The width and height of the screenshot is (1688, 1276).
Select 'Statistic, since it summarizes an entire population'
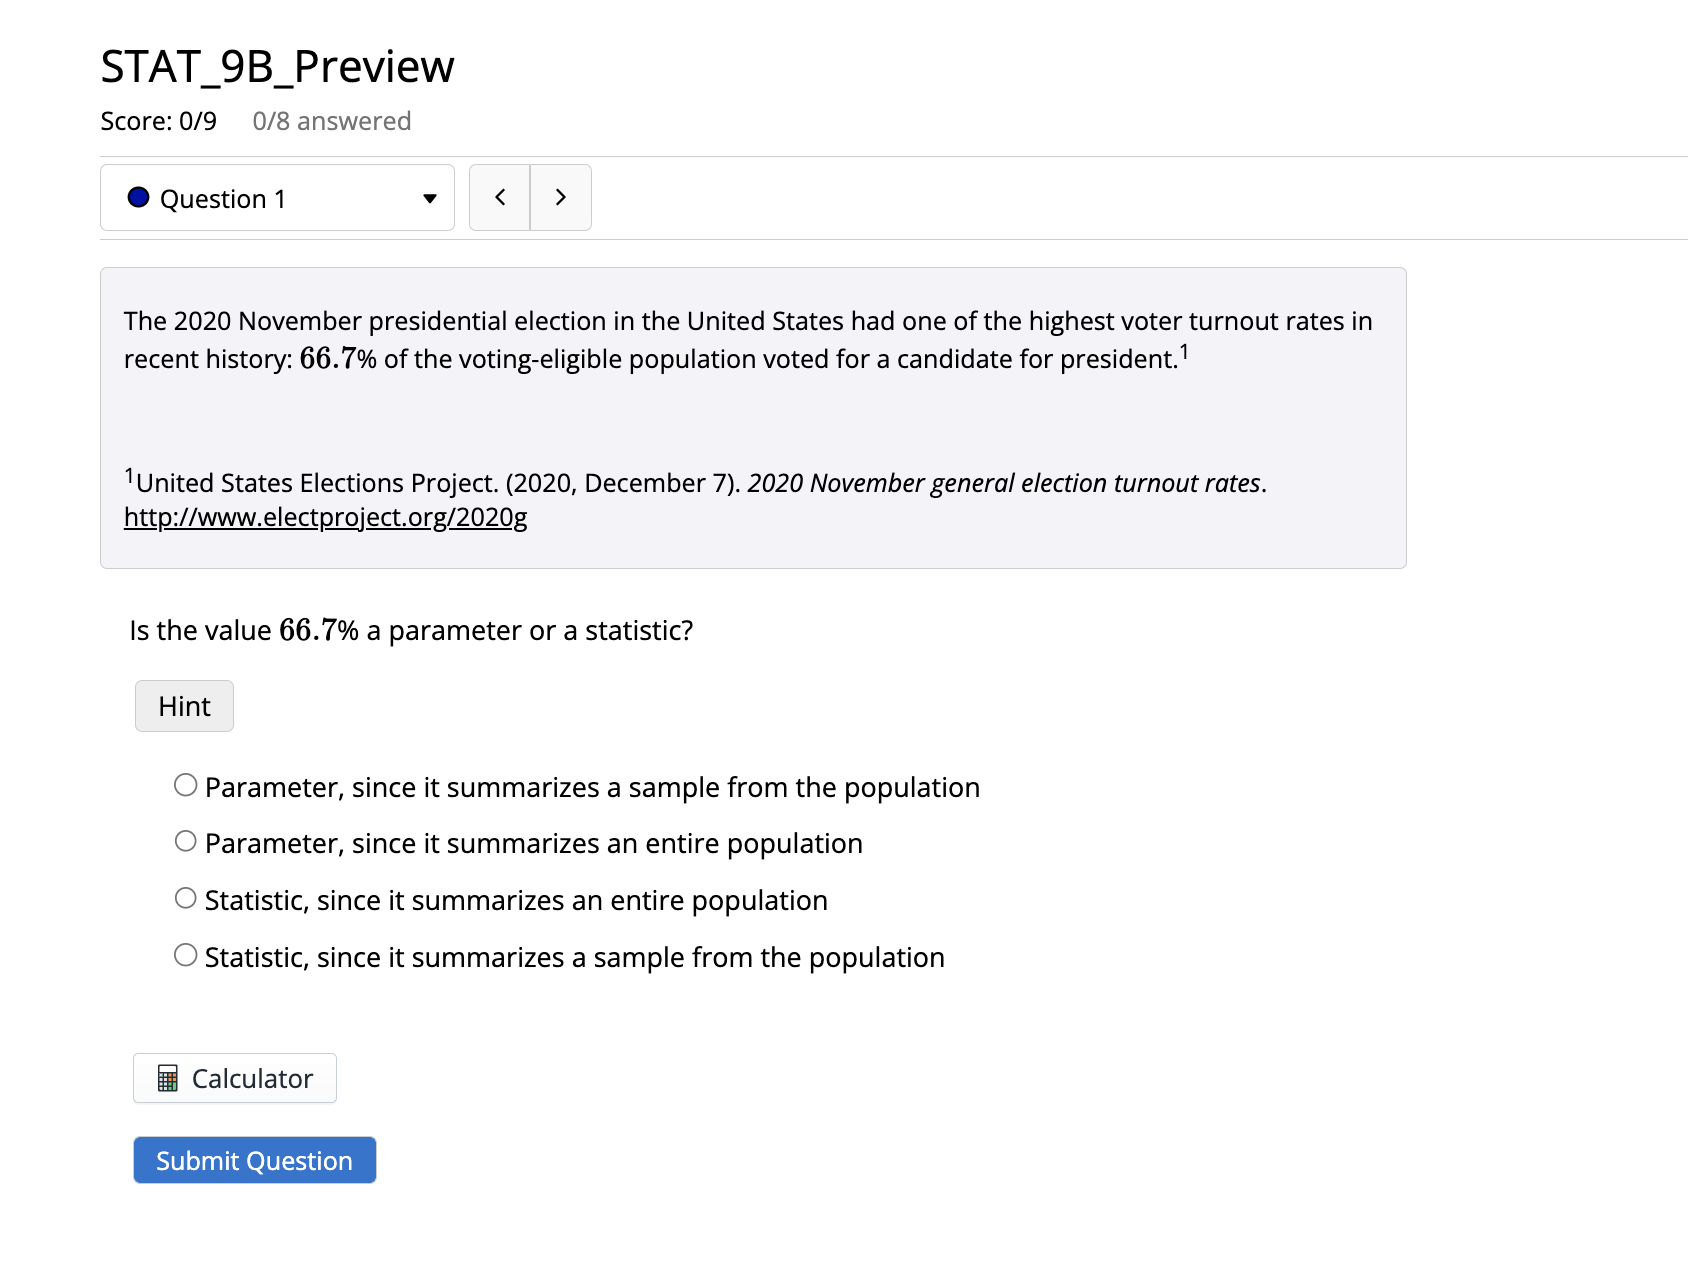click(186, 899)
